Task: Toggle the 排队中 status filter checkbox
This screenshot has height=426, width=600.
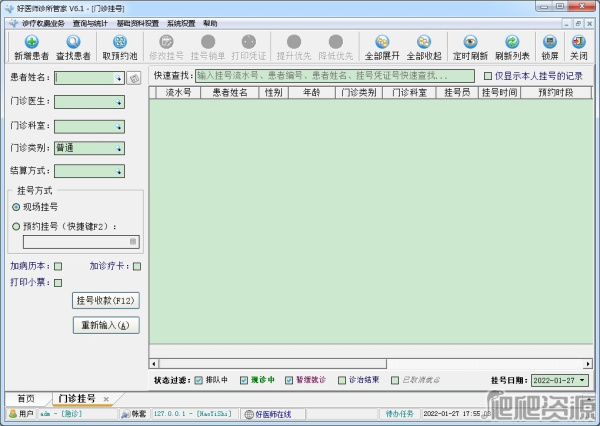Action: (198, 380)
